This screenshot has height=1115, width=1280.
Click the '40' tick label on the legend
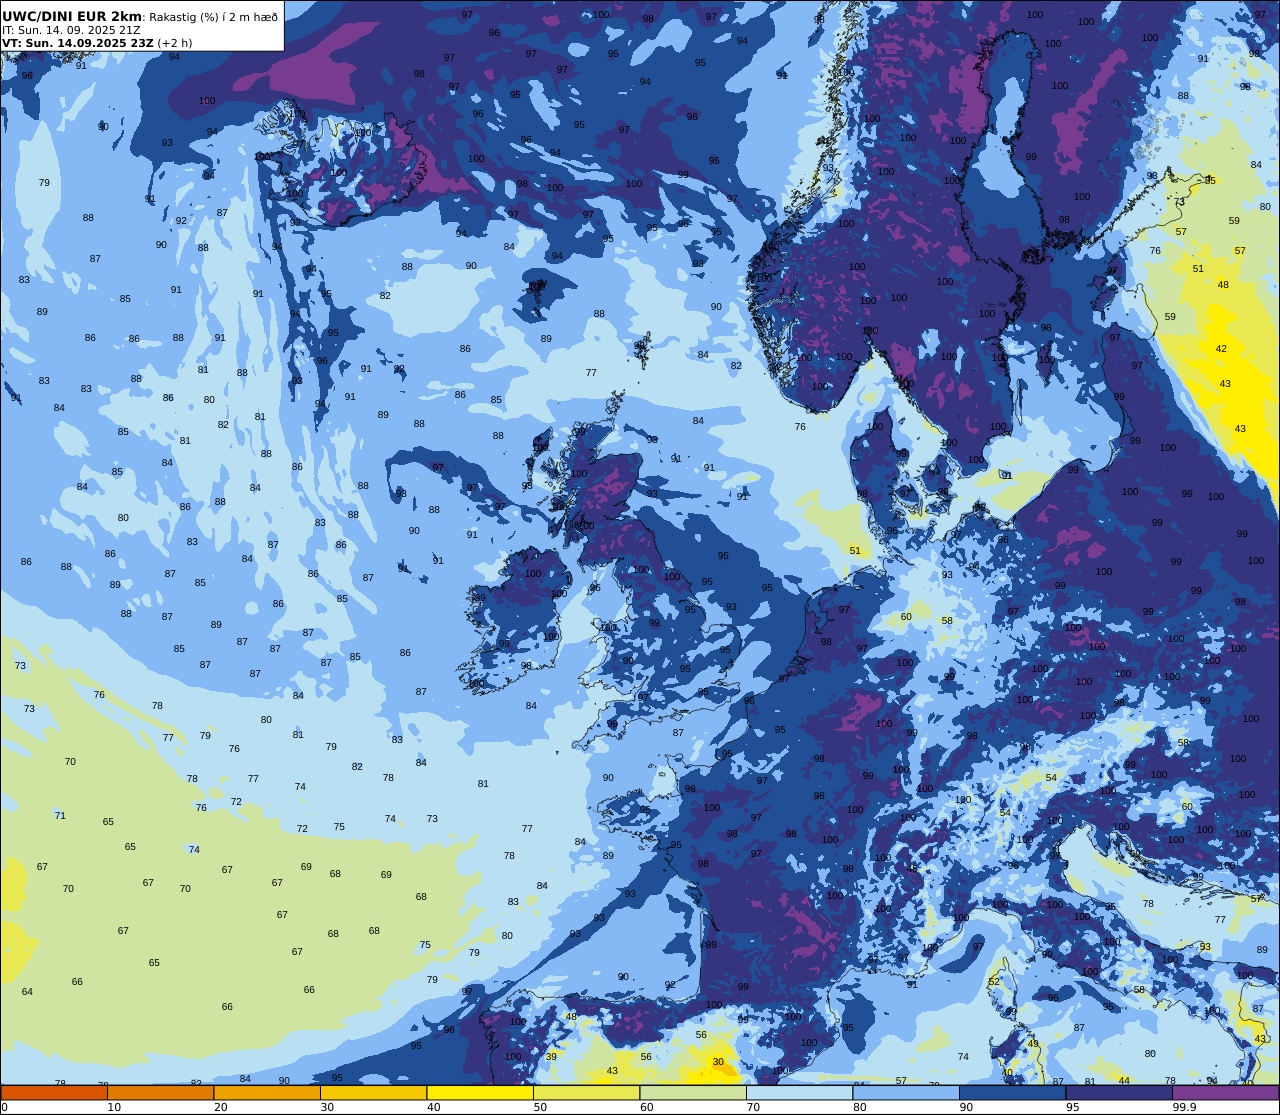[x=433, y=1107]
